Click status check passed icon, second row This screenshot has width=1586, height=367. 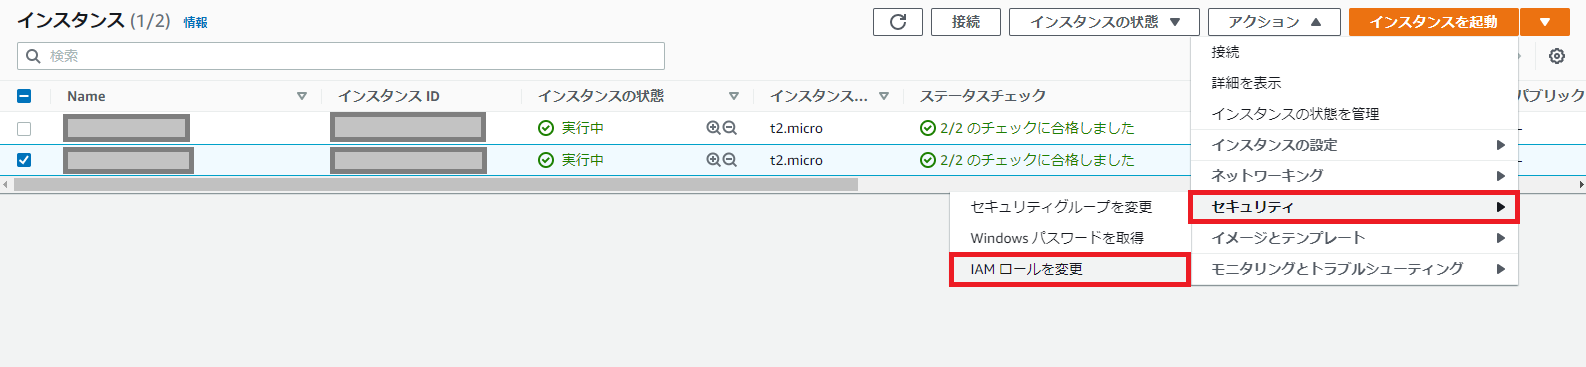tap(928, 160)
